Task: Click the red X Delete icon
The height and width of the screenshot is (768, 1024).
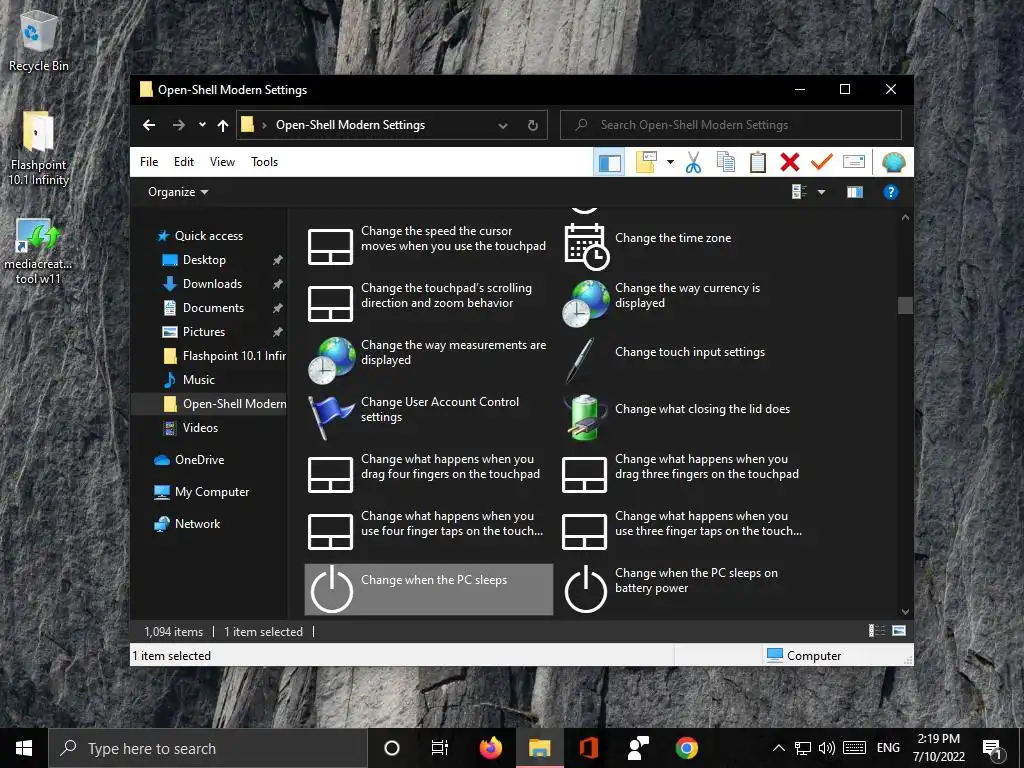Action: (790, 162)
